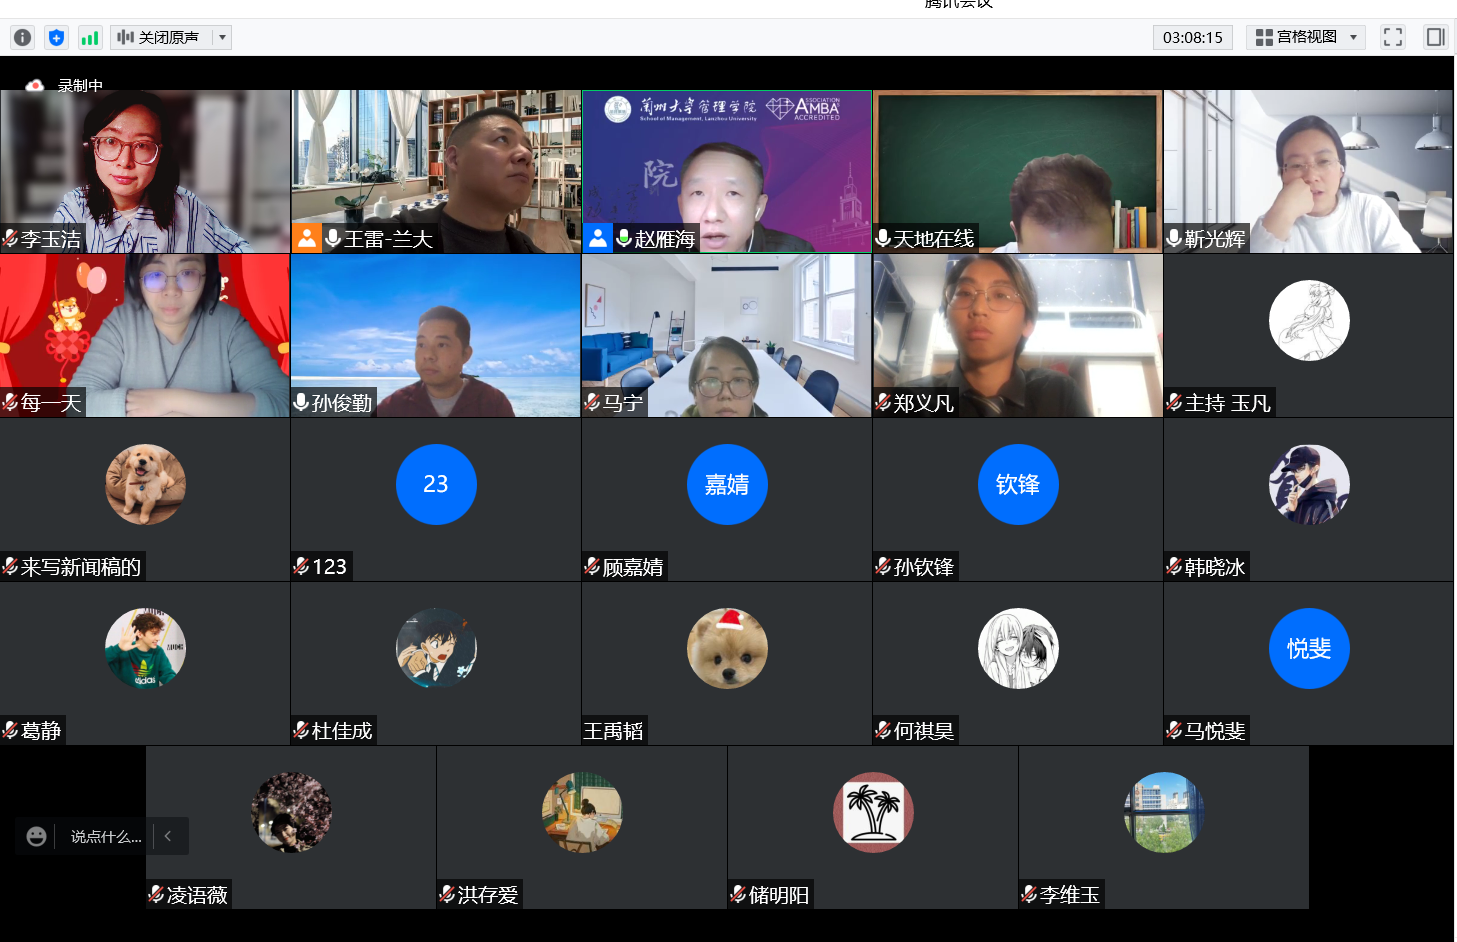Click the blue security shield icon
1457x942 pixels.
point(56,38)
